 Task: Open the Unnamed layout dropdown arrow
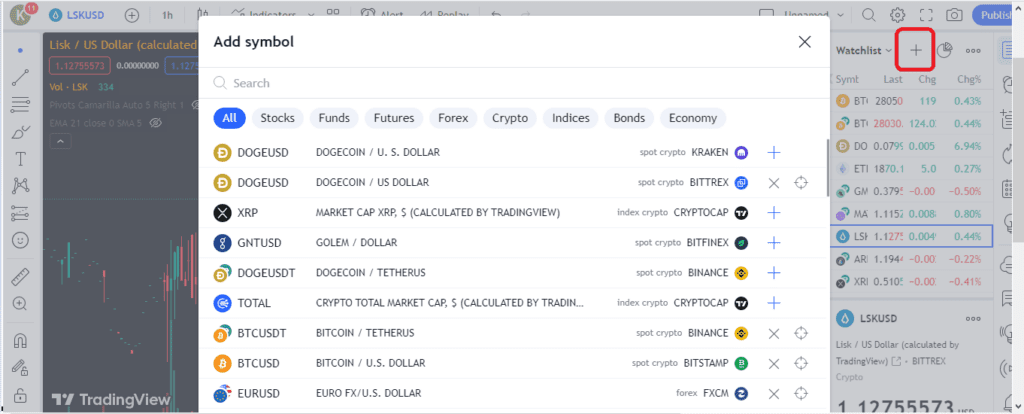(824, 15)
